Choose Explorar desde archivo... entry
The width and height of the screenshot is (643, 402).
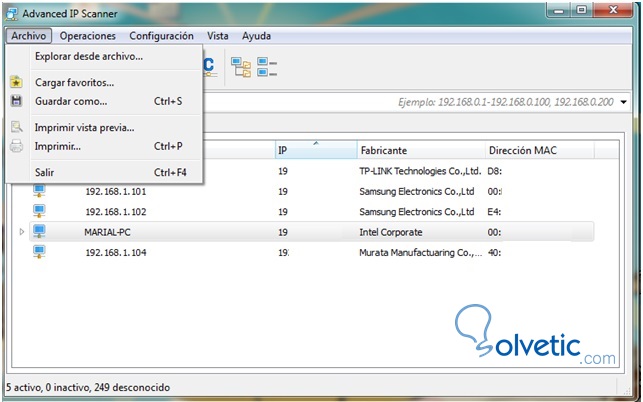tap(105, 57)
